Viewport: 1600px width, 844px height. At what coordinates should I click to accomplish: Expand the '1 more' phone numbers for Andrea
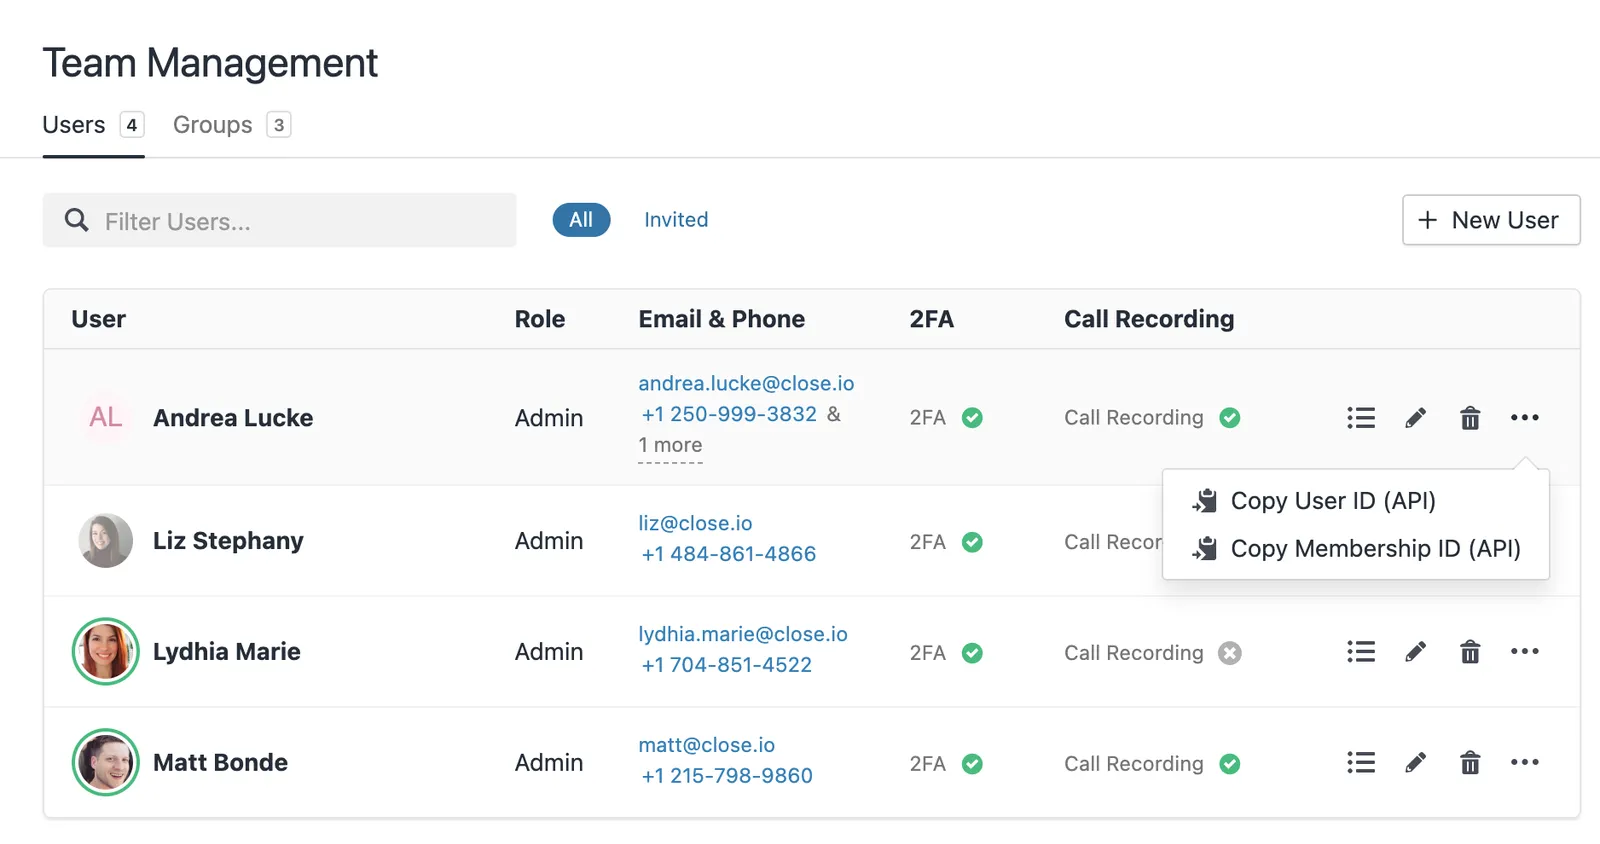click(x=670, y=445)
